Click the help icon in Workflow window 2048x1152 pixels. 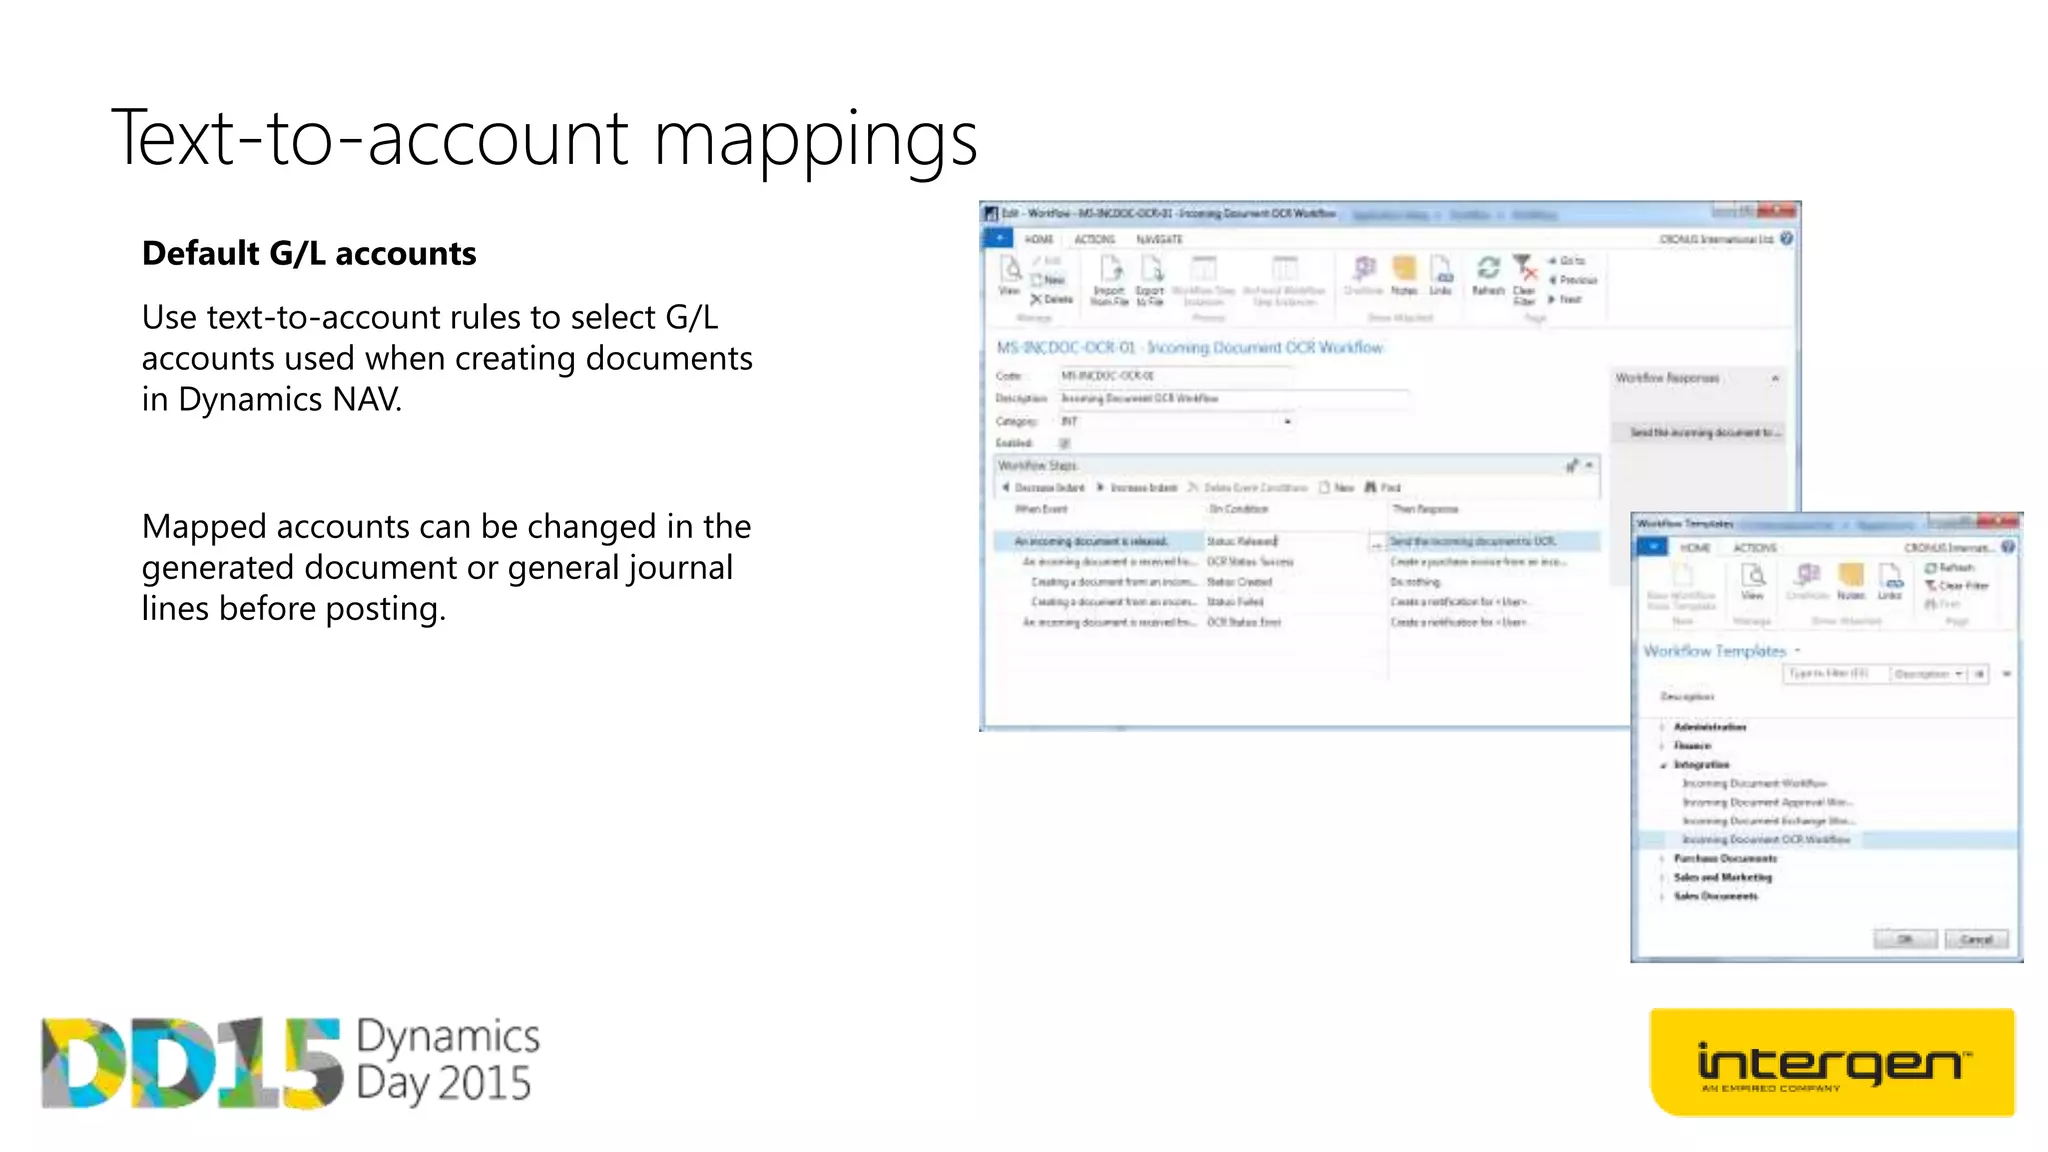[1787, 239]
